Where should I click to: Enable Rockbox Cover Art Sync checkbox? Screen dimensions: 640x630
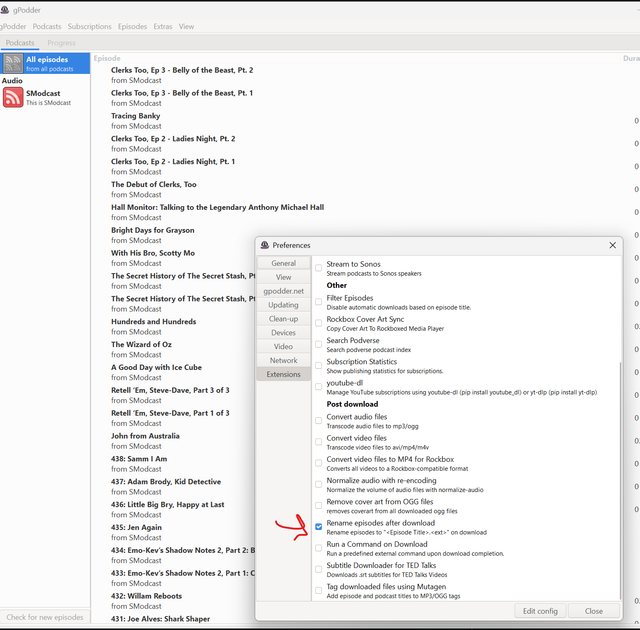(318, 323)
